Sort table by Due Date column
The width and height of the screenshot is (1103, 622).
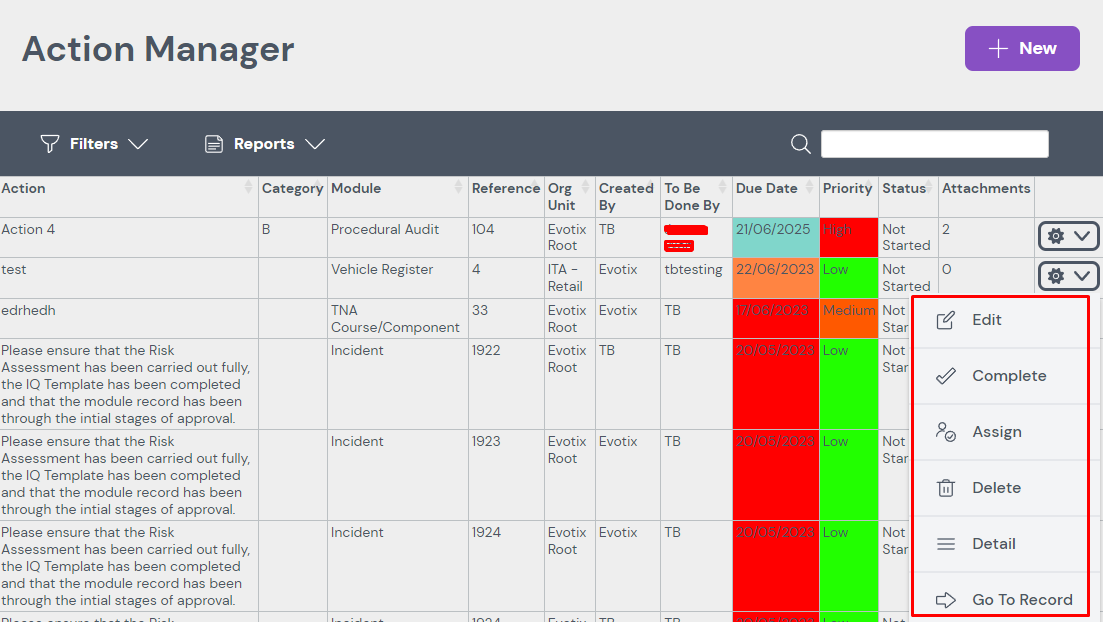pyautogui.click(x=767, y=188)
